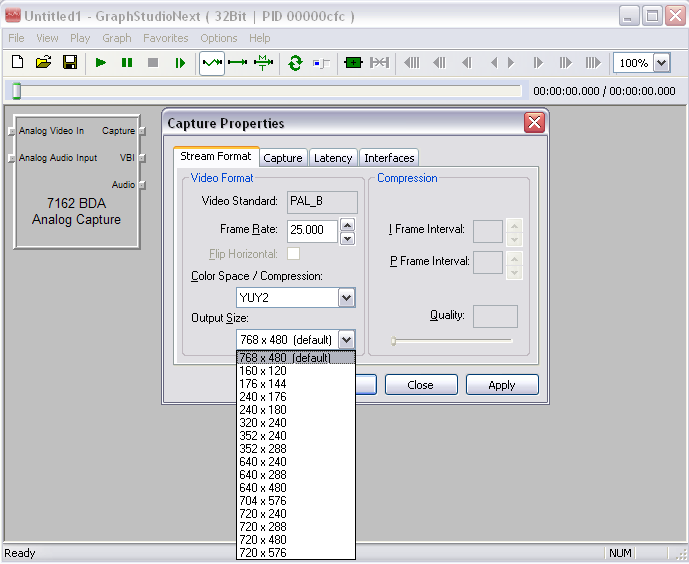Pause the graph playback
The image size is (689, 564).
coord(127,63)
